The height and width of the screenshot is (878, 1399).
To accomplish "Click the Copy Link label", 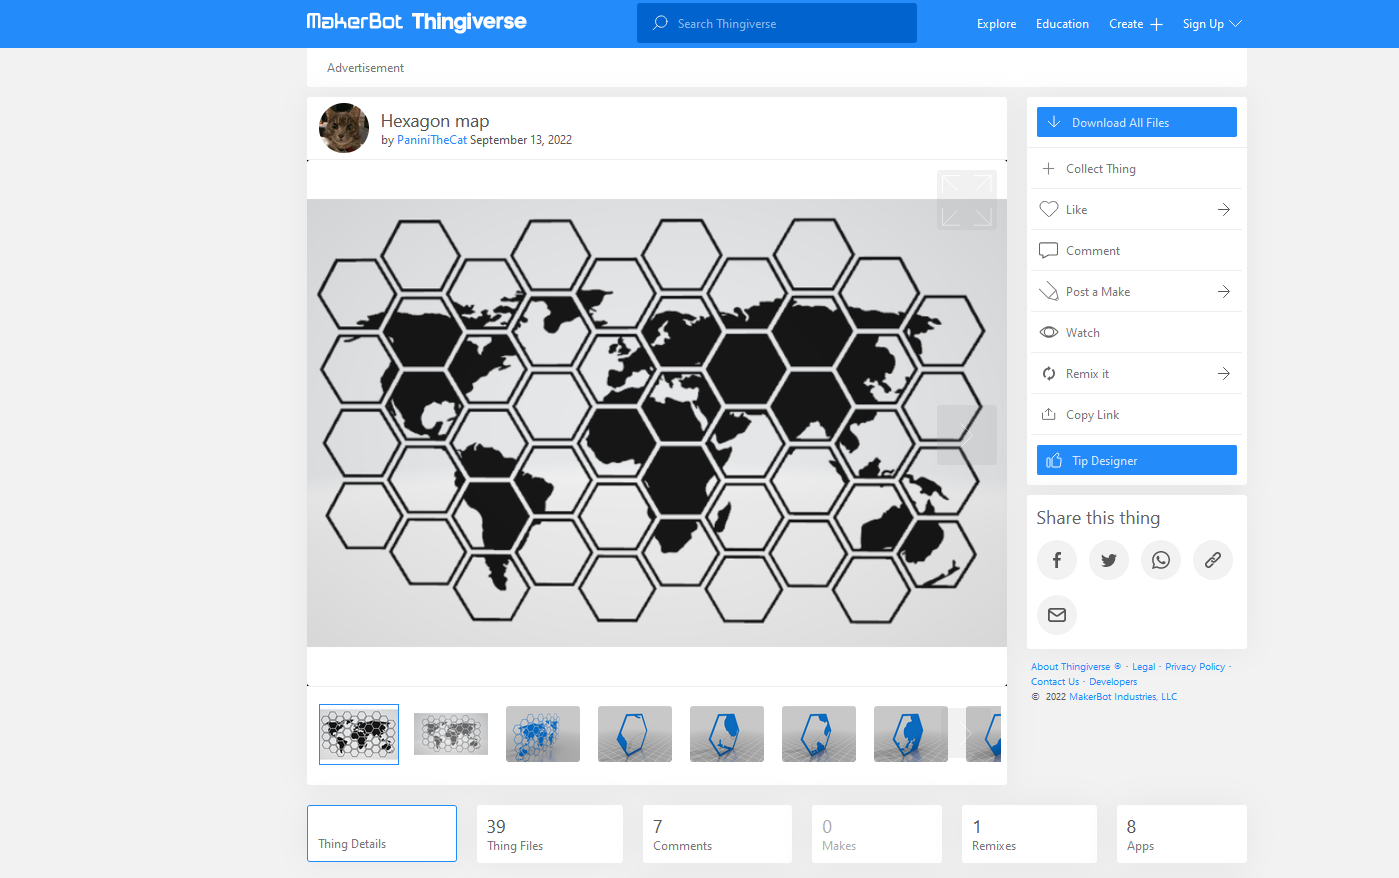I will pos(1093,415).
